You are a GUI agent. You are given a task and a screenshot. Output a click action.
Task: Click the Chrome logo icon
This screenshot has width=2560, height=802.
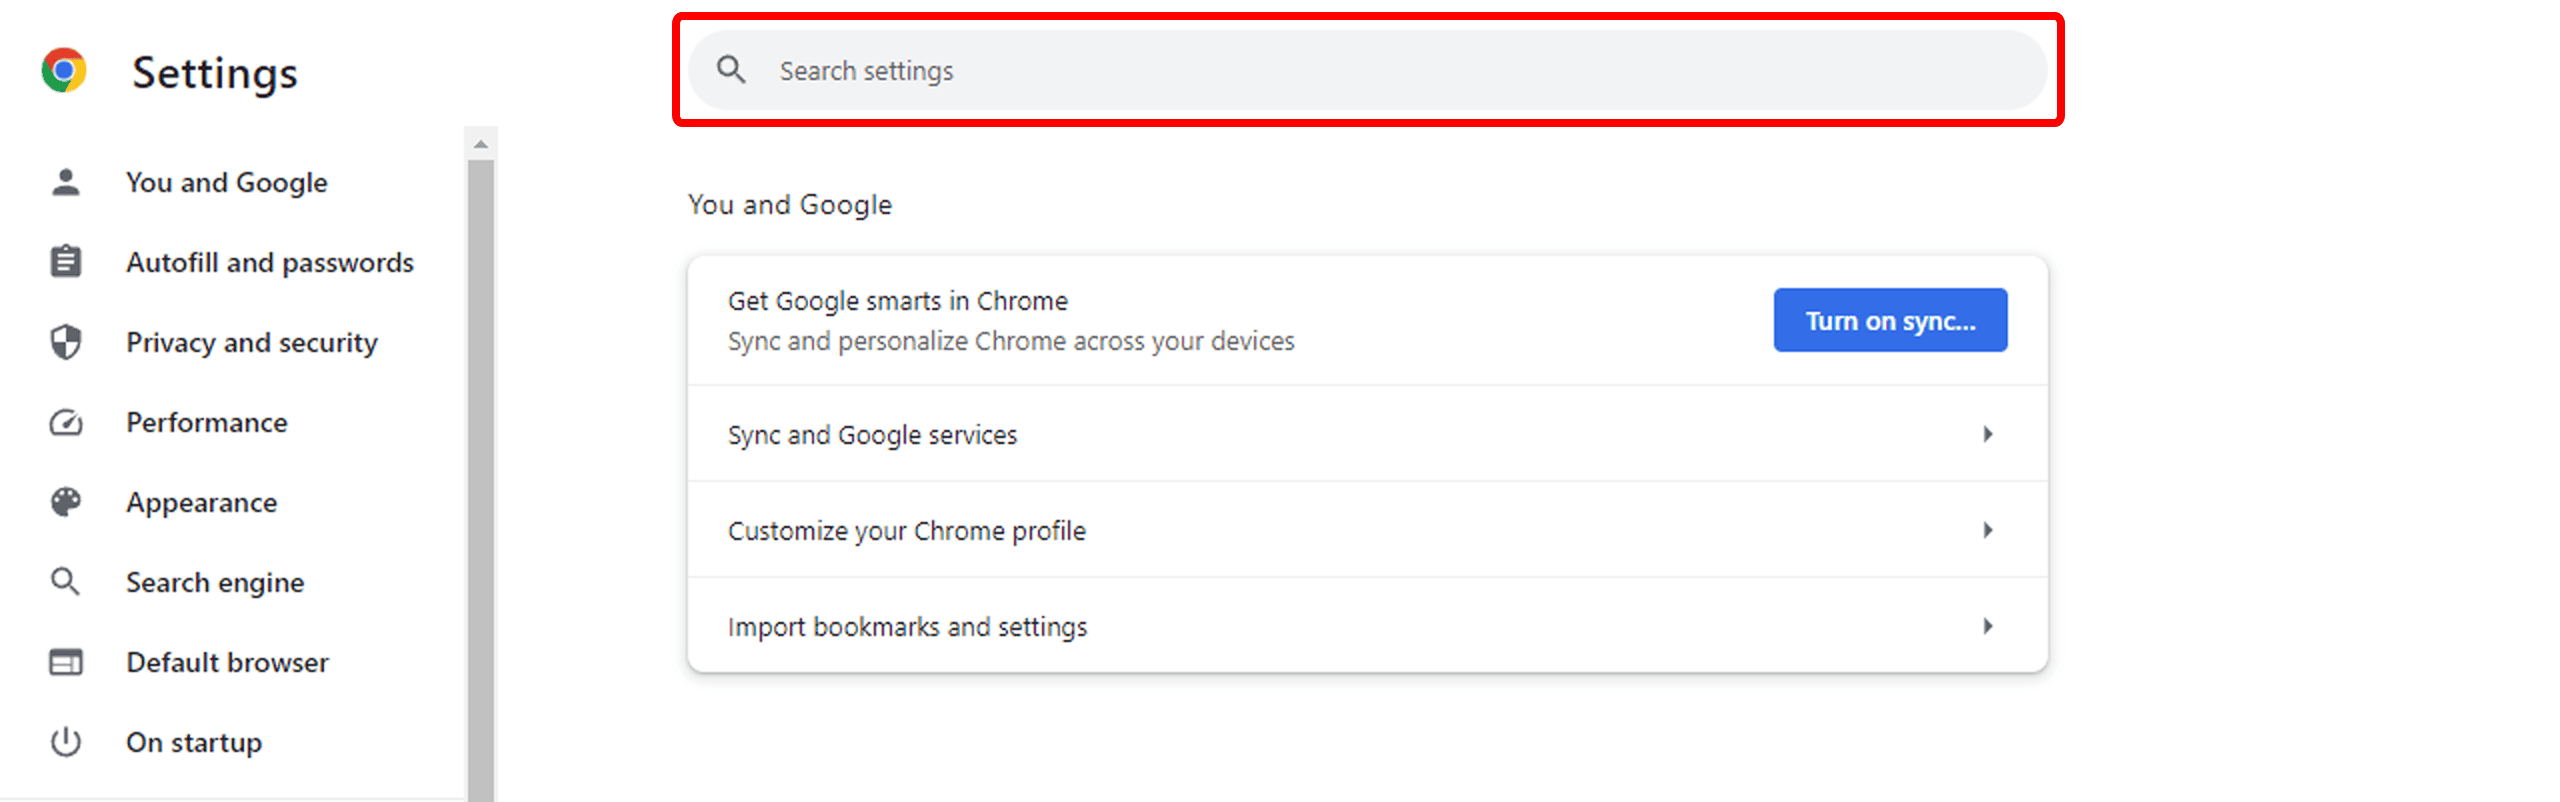[64, 71]
